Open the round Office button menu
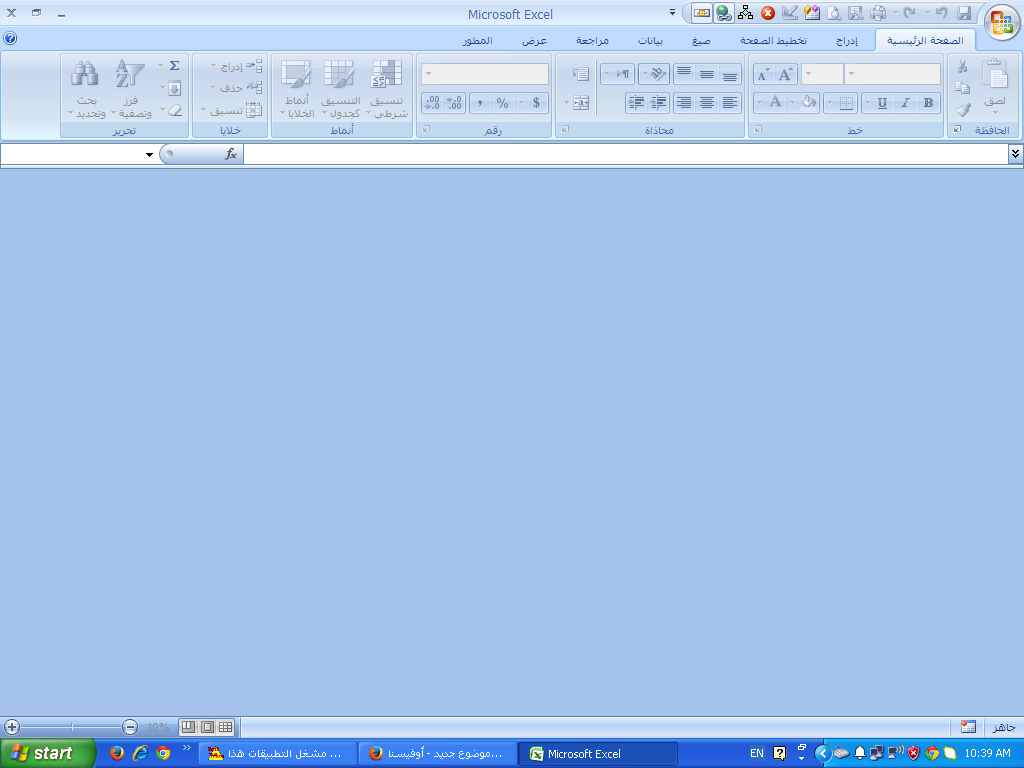Image resolution: width=1024 pixels, height=768 pixels. [1001, 22]
